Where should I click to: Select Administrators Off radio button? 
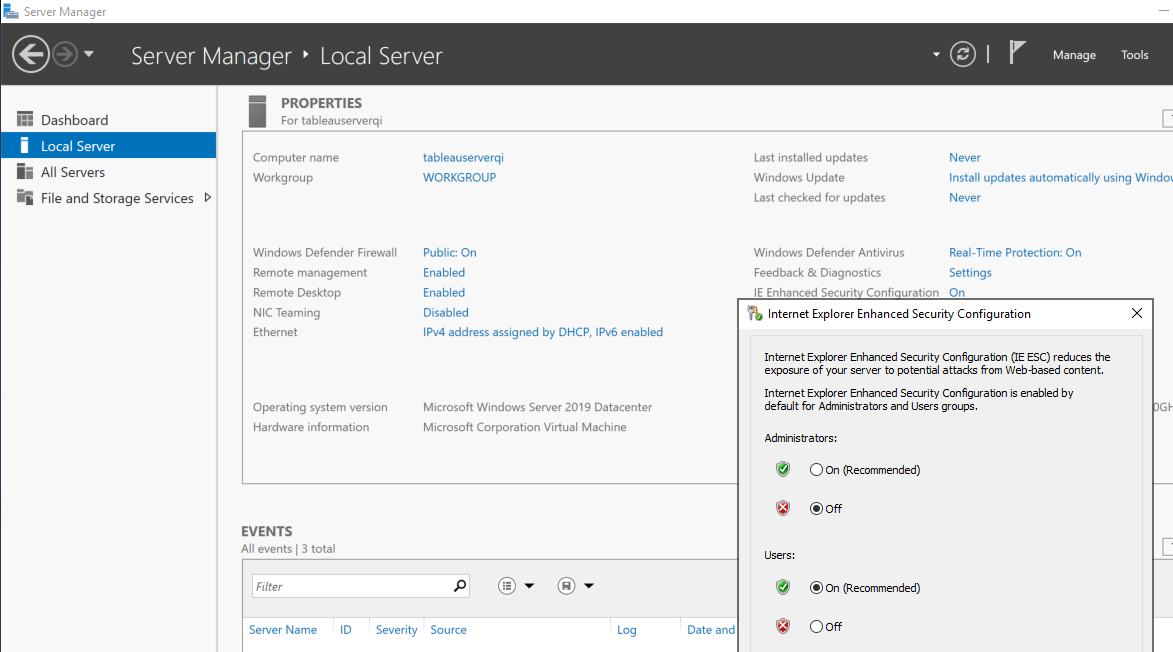coord(816,508)
